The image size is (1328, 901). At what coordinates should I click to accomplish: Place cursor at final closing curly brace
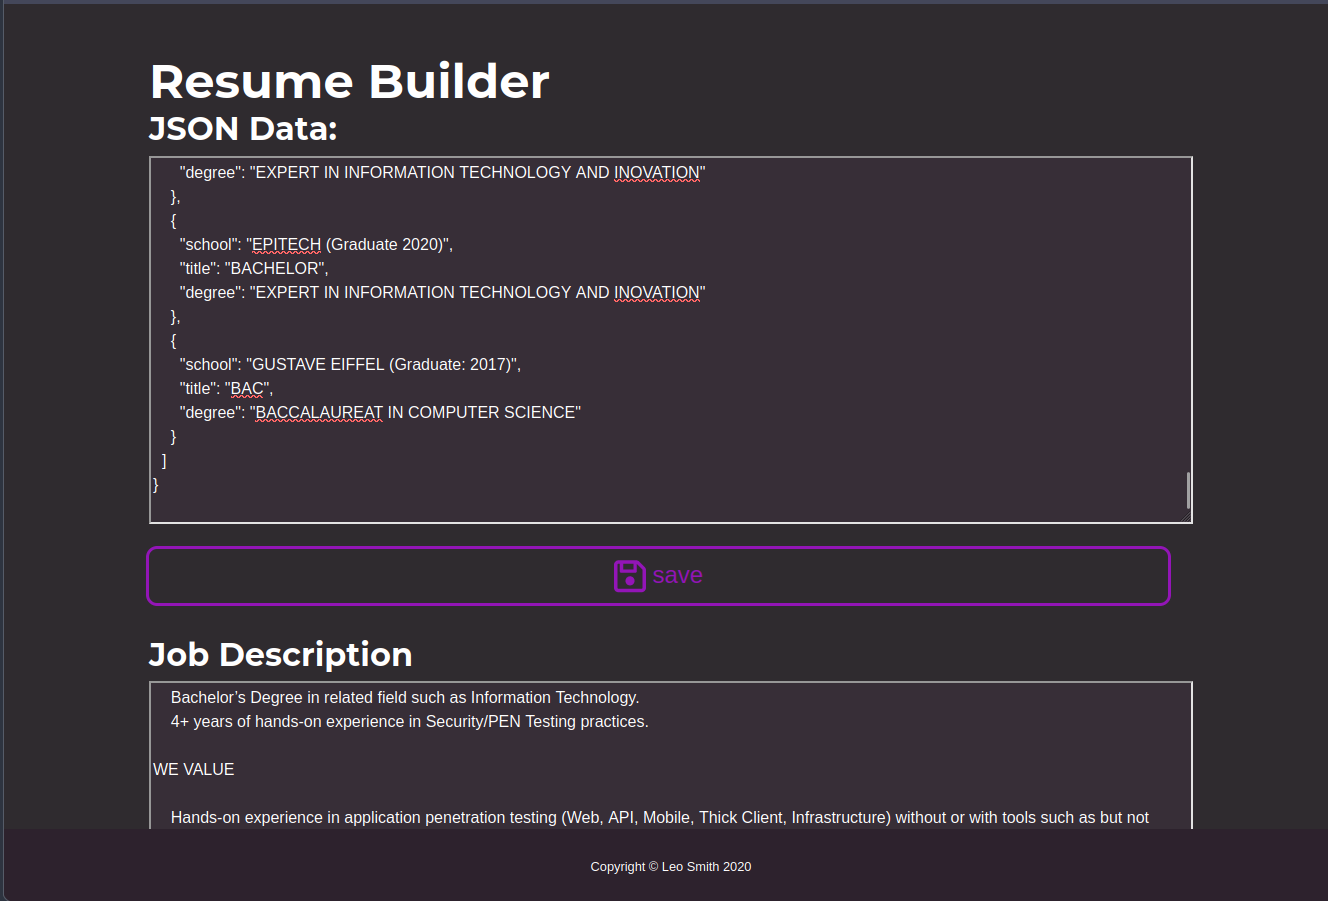156,484
